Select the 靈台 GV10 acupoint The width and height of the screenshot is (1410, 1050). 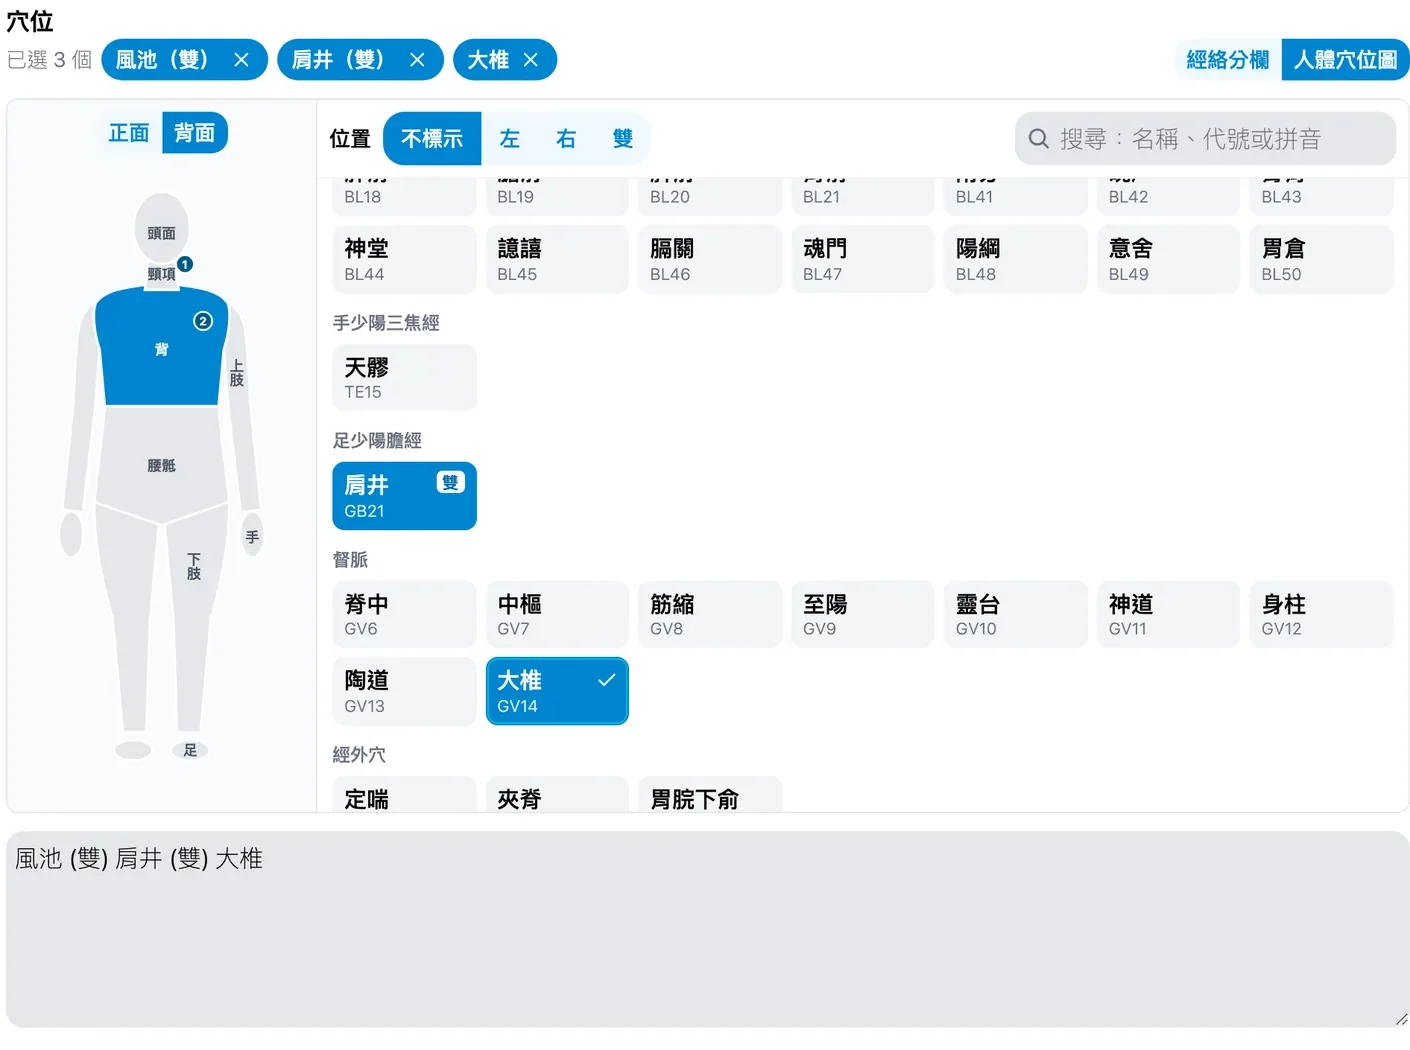coord(1015,614)
